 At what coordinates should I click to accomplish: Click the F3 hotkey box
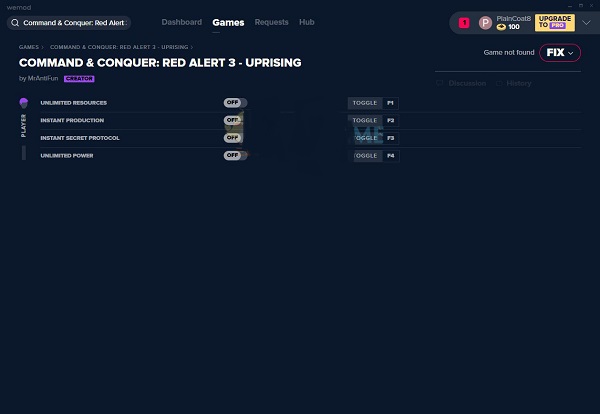391,138
